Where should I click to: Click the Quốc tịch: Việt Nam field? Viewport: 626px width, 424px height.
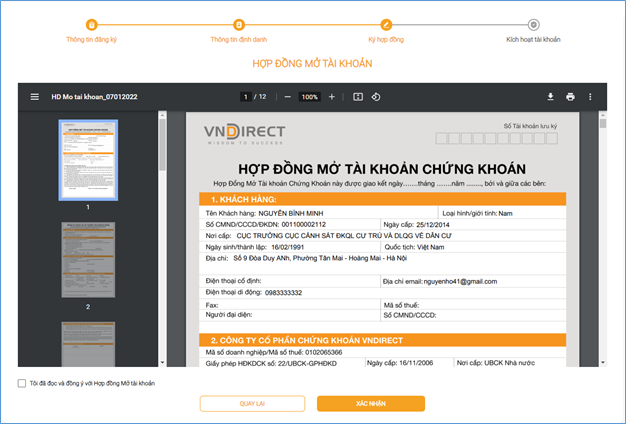click(x=414, y=247)
